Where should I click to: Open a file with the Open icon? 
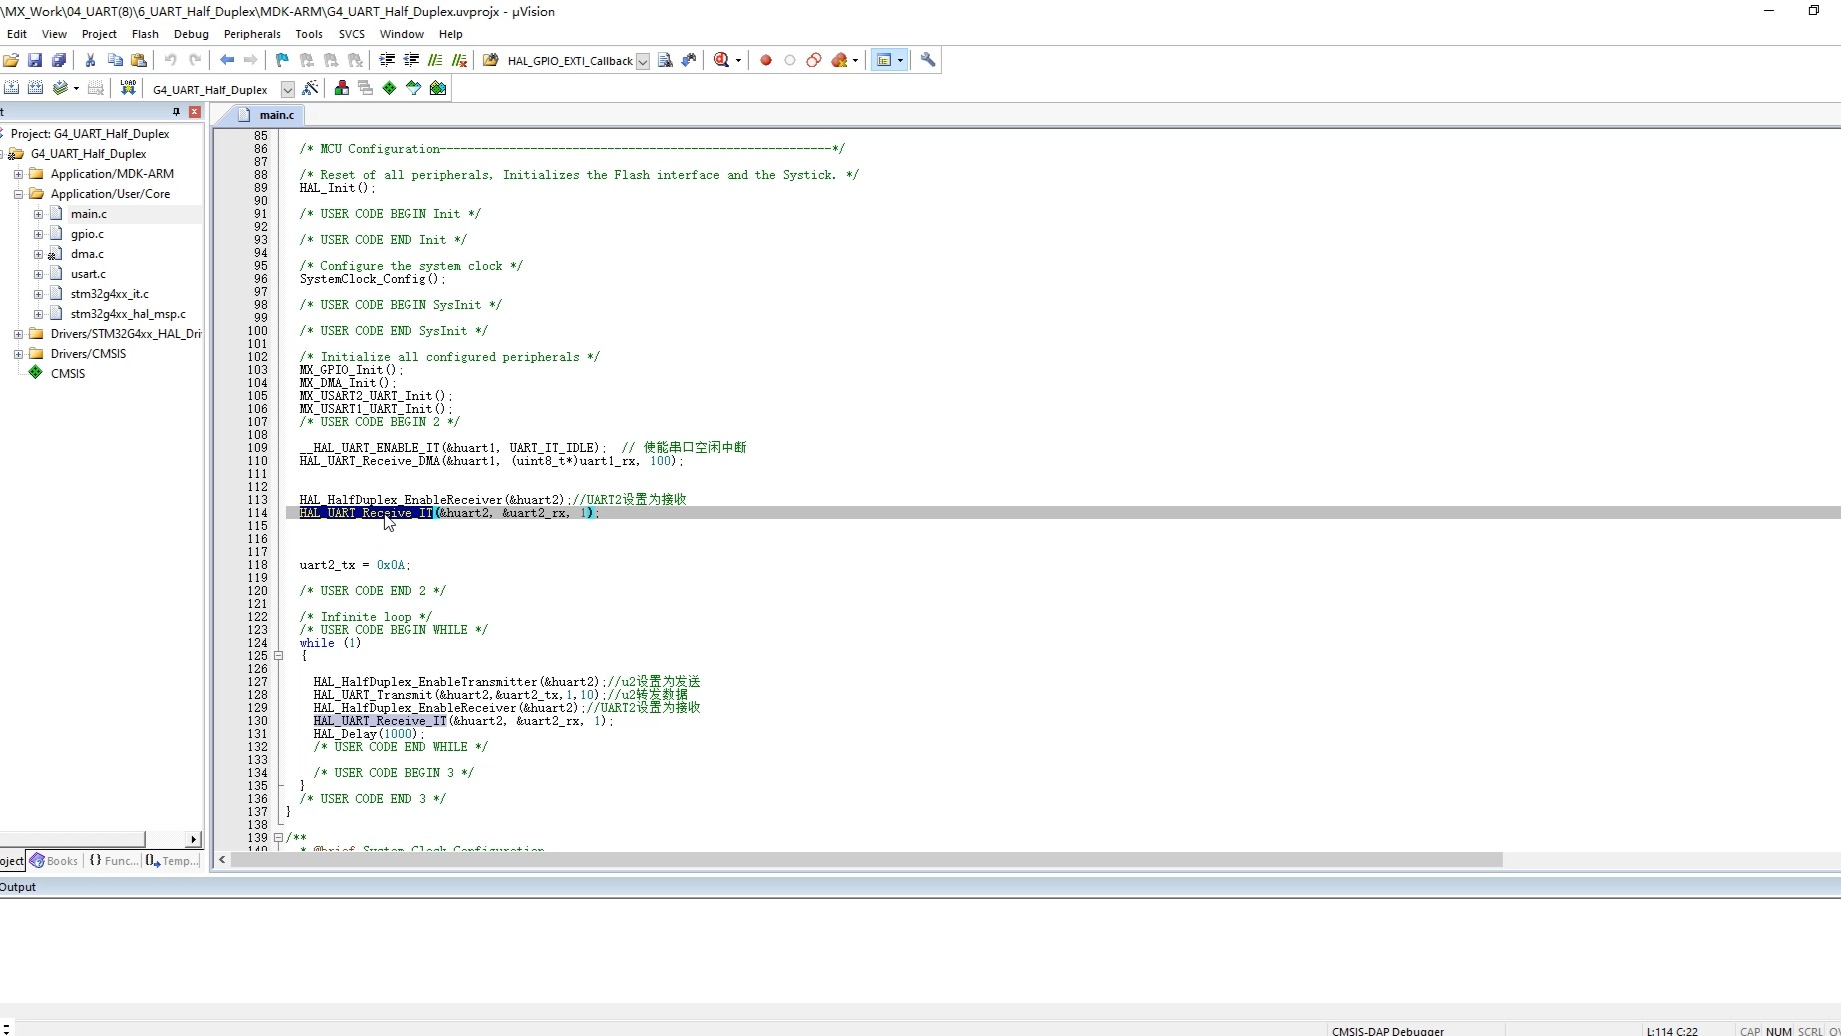click(x=11, y=60)
